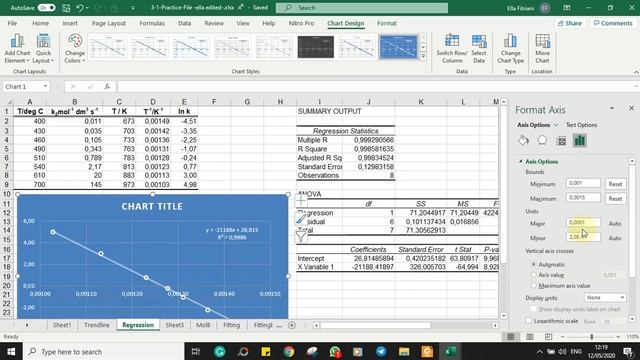Open Excel from Windows taskbar
Screen dimensions: 640x360
click(450, 351)
